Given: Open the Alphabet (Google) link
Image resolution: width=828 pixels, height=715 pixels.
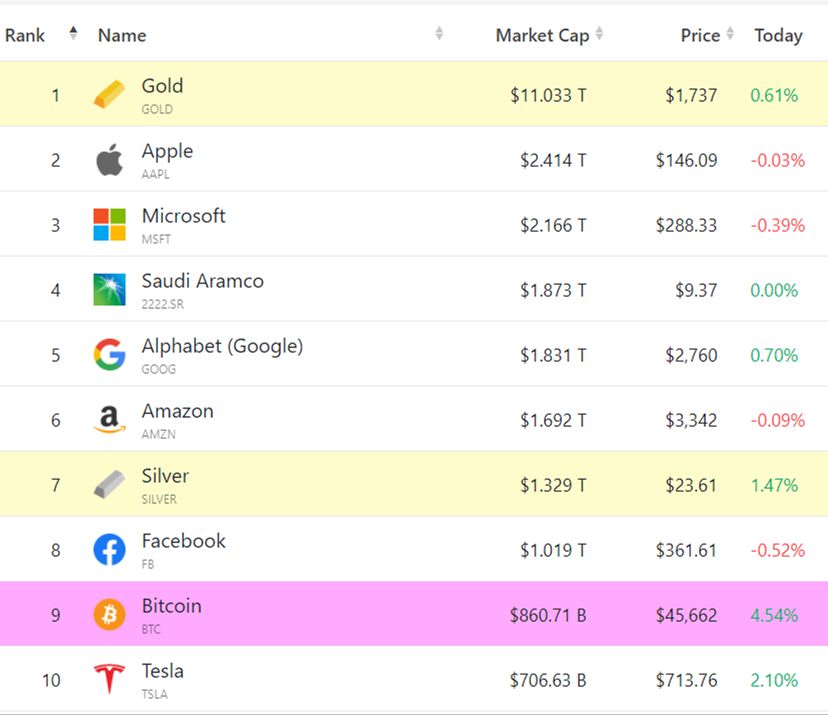Looking at the screenshot, I should pyautogui.click(x=222, y=346).
